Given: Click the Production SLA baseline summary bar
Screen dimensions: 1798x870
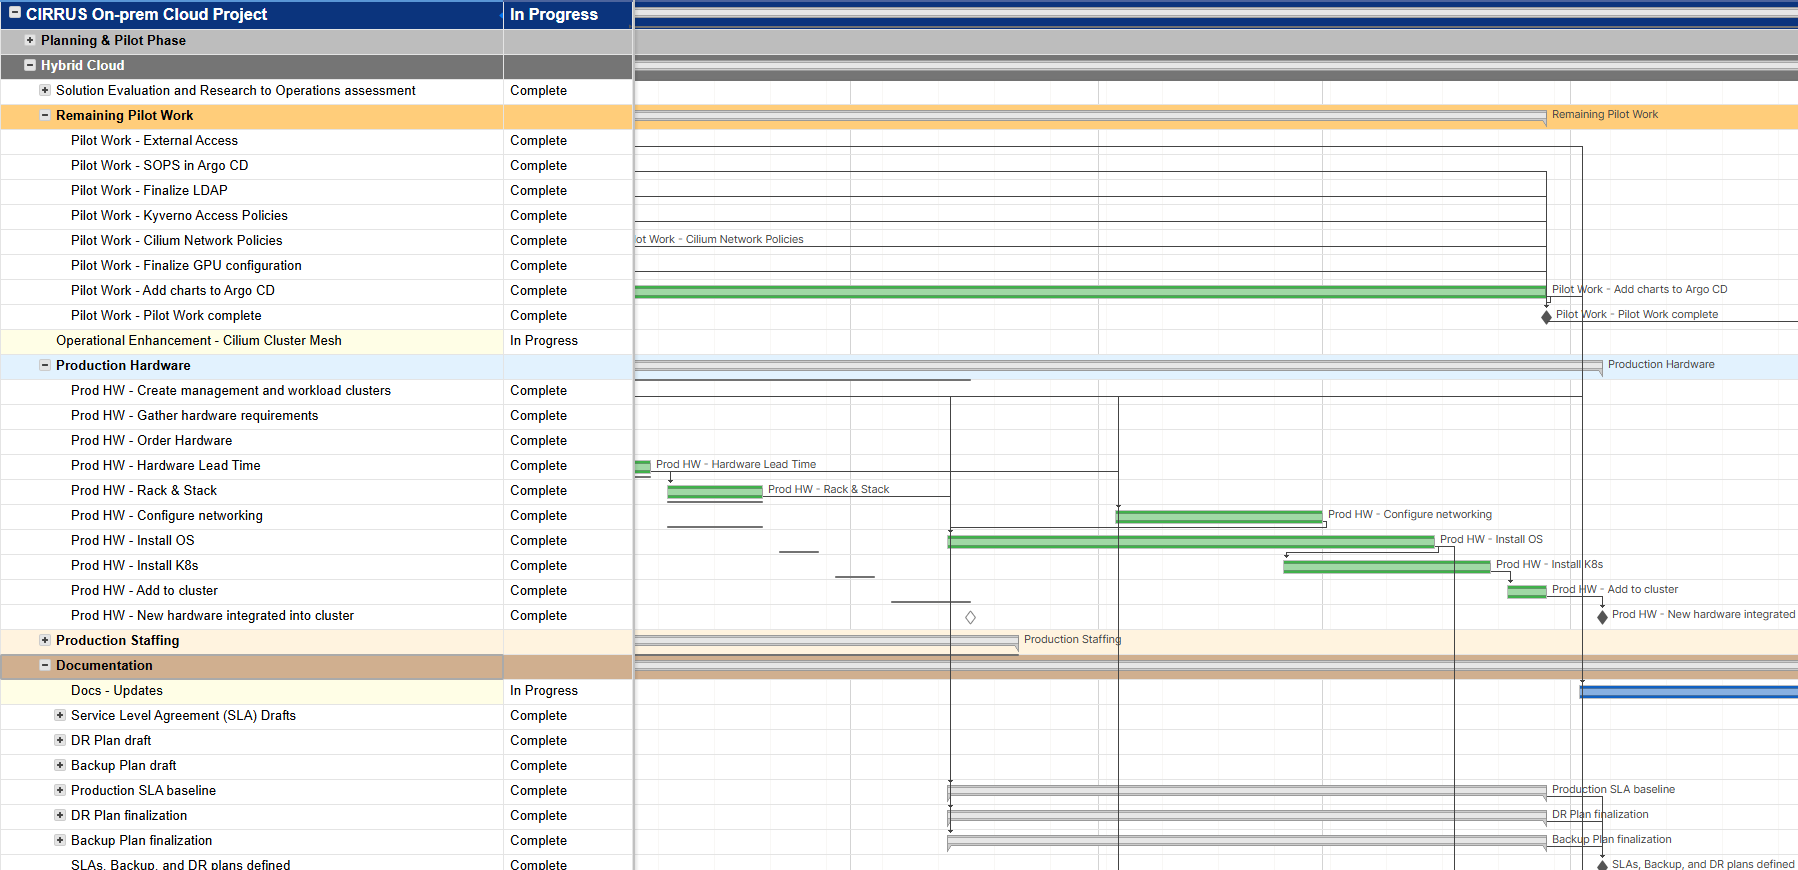Looking at the screenshot, I should [1247, 791].
